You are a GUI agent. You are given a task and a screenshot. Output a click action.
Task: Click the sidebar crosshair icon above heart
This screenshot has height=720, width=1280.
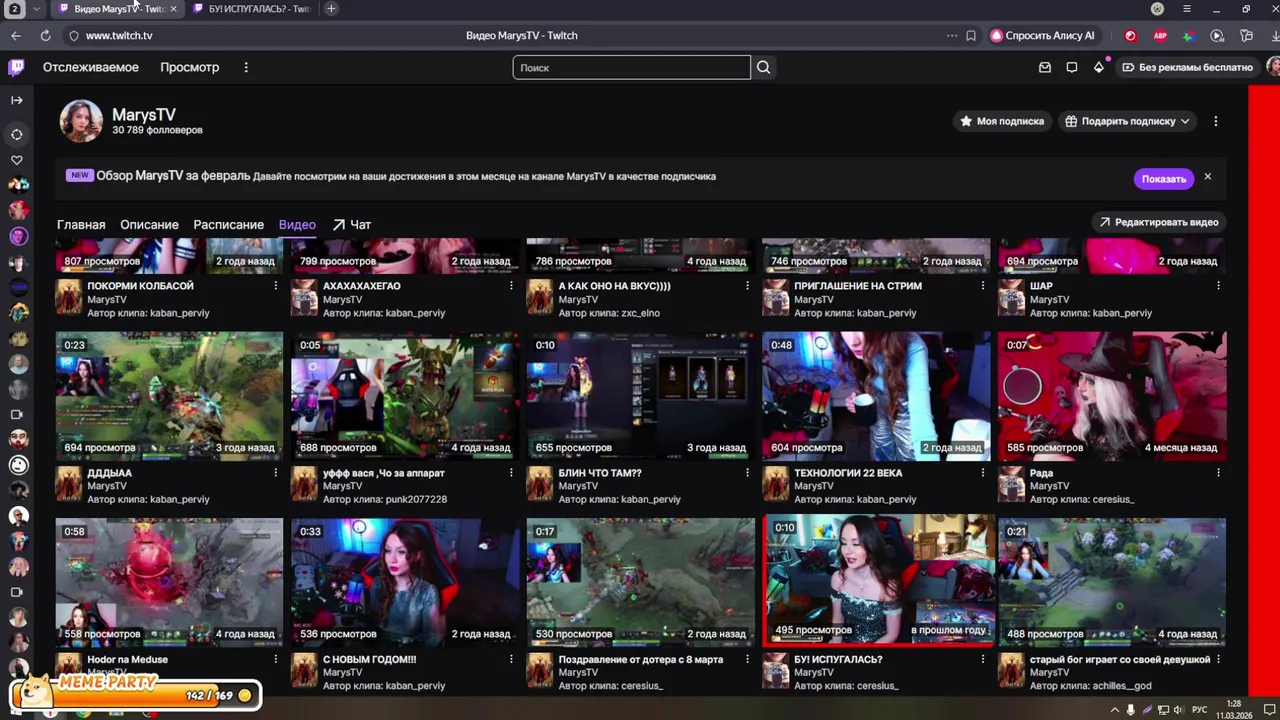click(17, 134)
